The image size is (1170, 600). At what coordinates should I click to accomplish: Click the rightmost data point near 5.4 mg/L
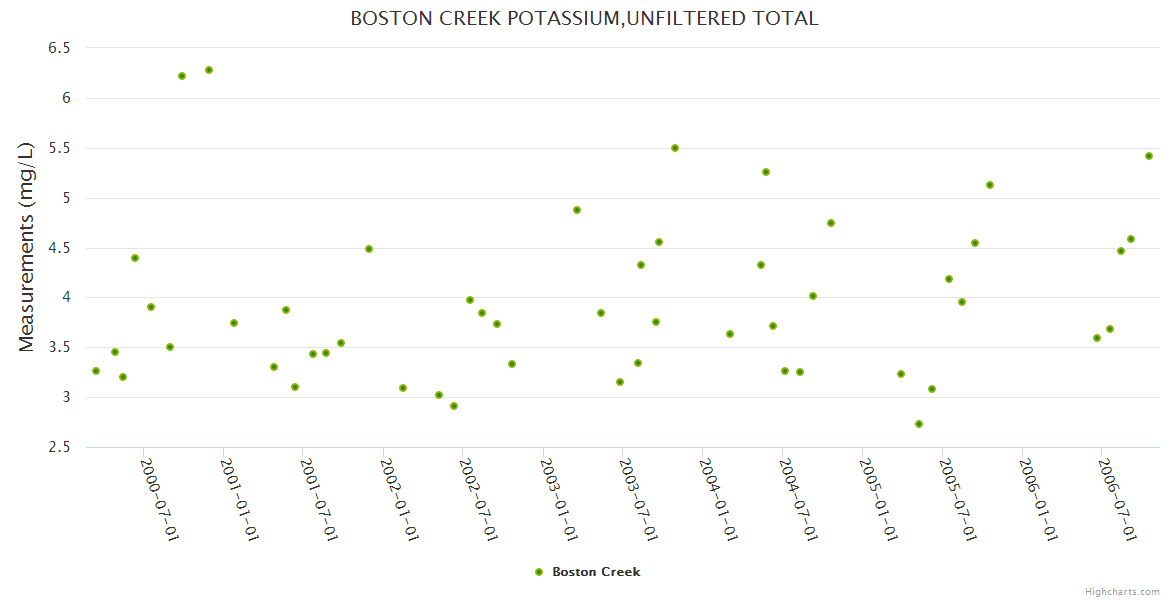[x=1149, y=156]
